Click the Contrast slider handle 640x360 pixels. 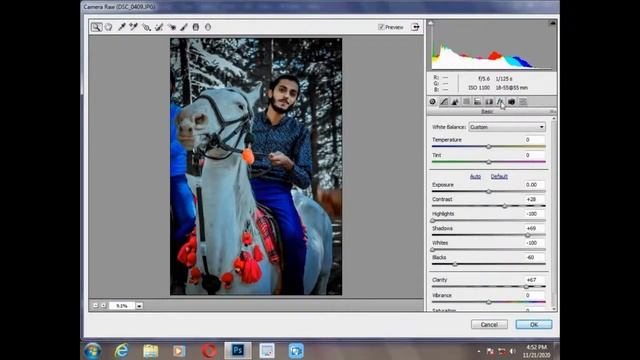pos(504,206)
